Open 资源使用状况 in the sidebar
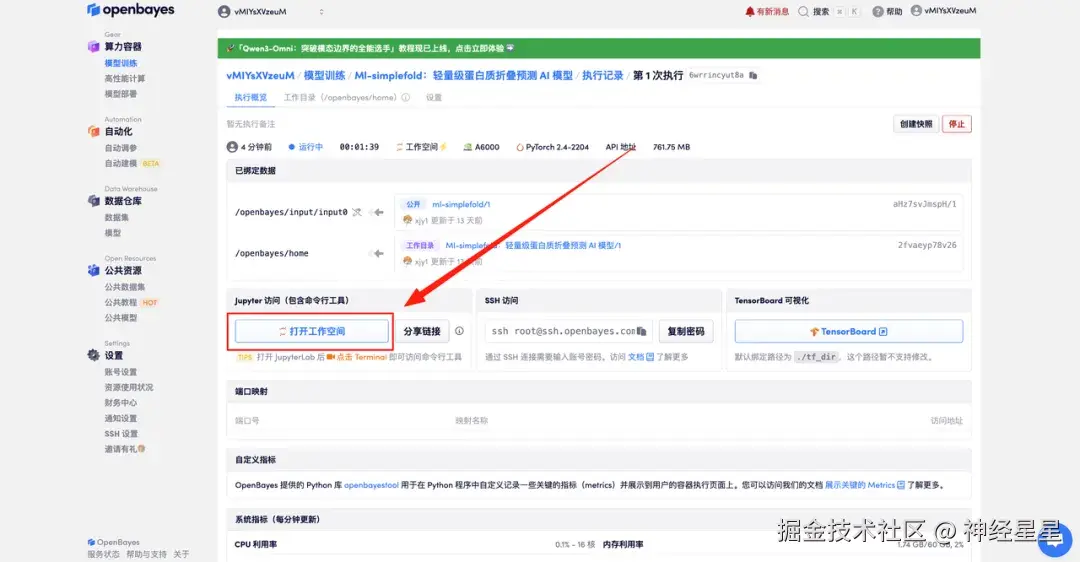 [x=129, y=387]
